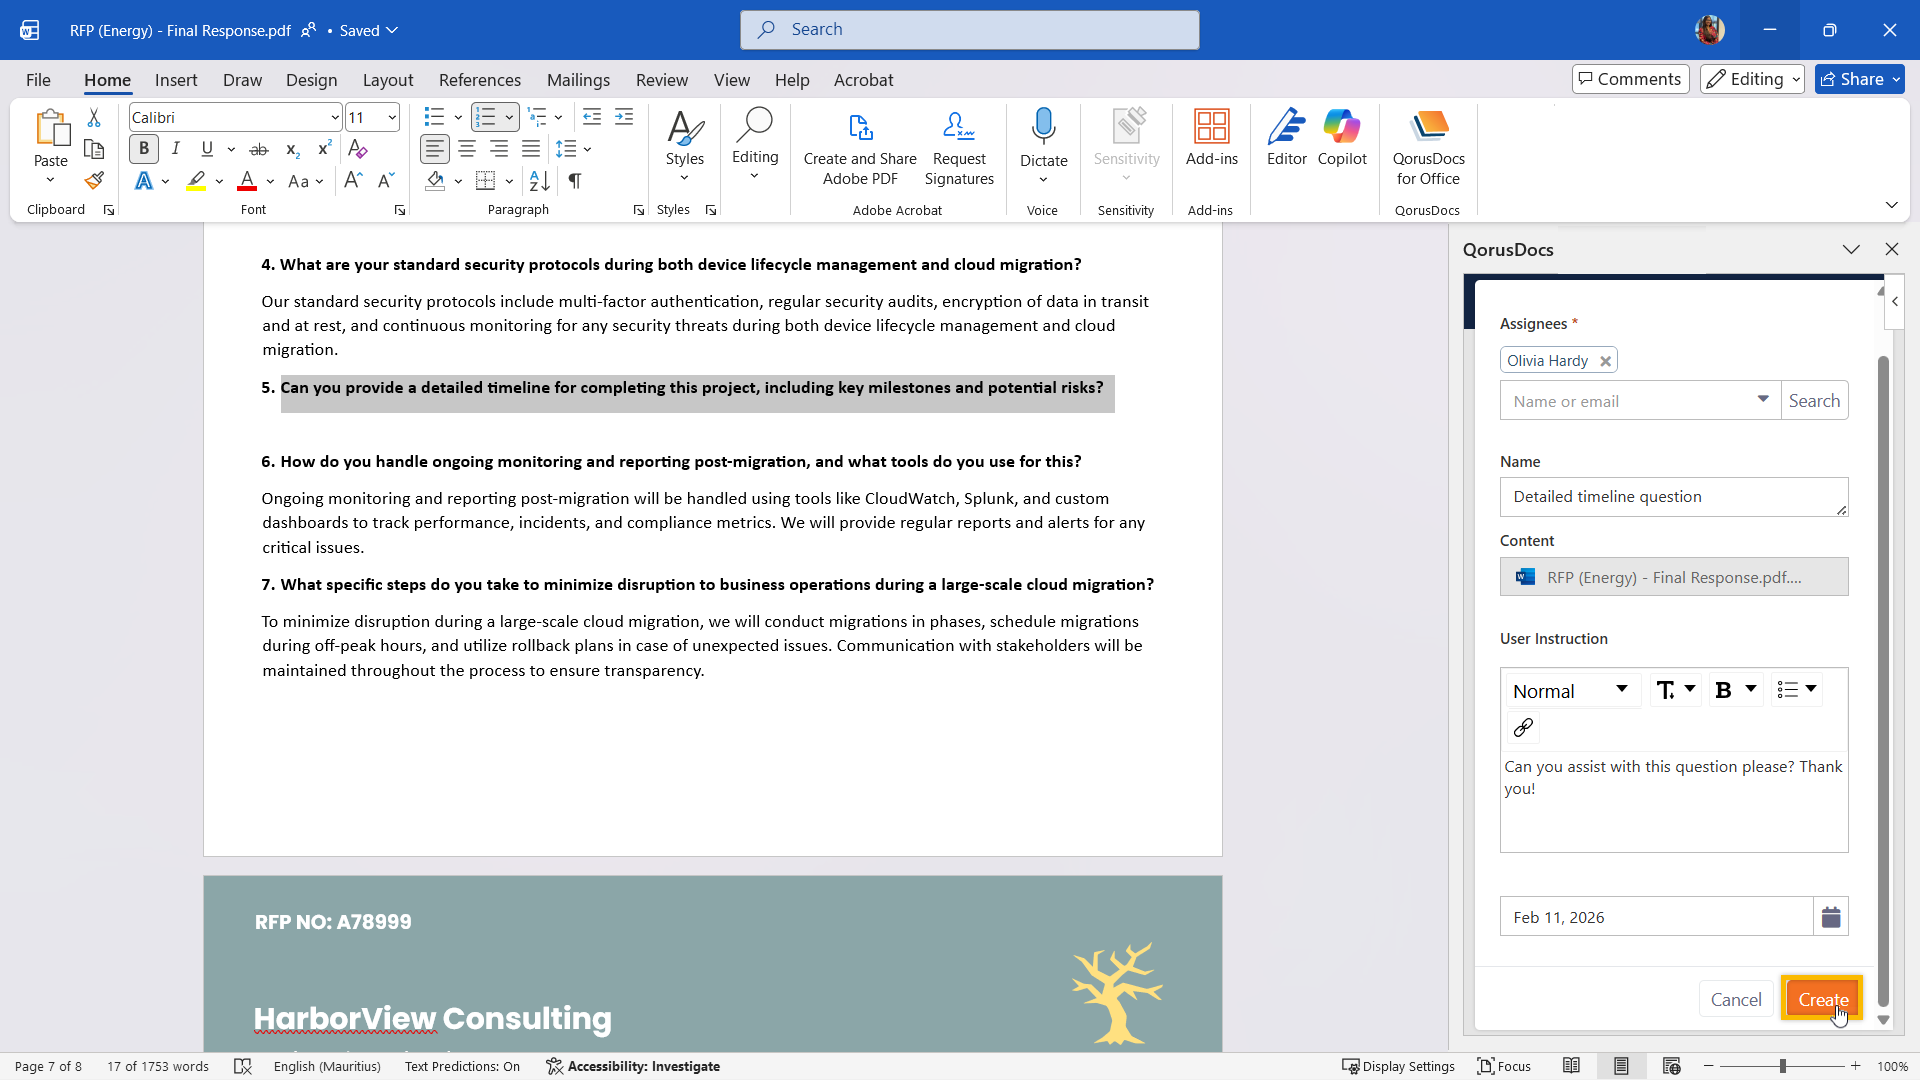This screenshot has width=1920, height=1080.
Task: Insert link in User Instruction editor
Action: (1523, 728)
